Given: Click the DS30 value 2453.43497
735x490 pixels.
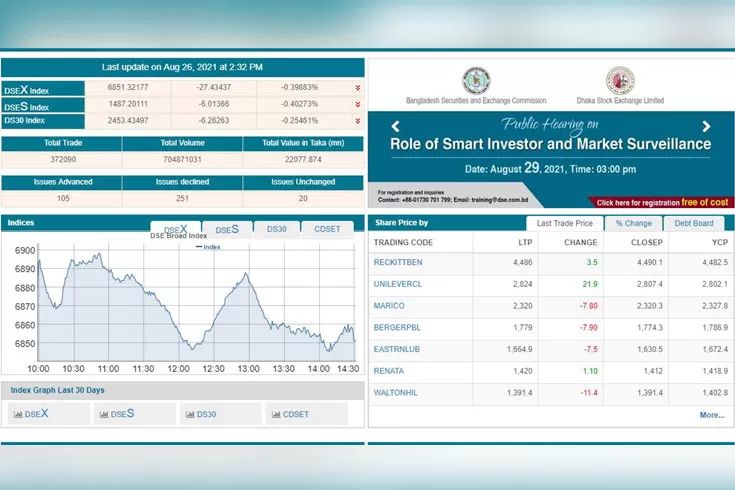Looking at the screenshot, I should 128,121.
